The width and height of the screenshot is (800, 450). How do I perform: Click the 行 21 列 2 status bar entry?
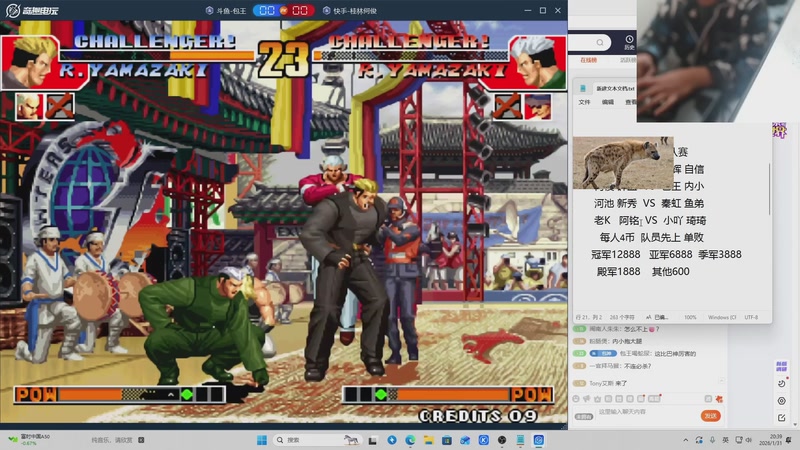pyautogui.click(x=589, y=317)
